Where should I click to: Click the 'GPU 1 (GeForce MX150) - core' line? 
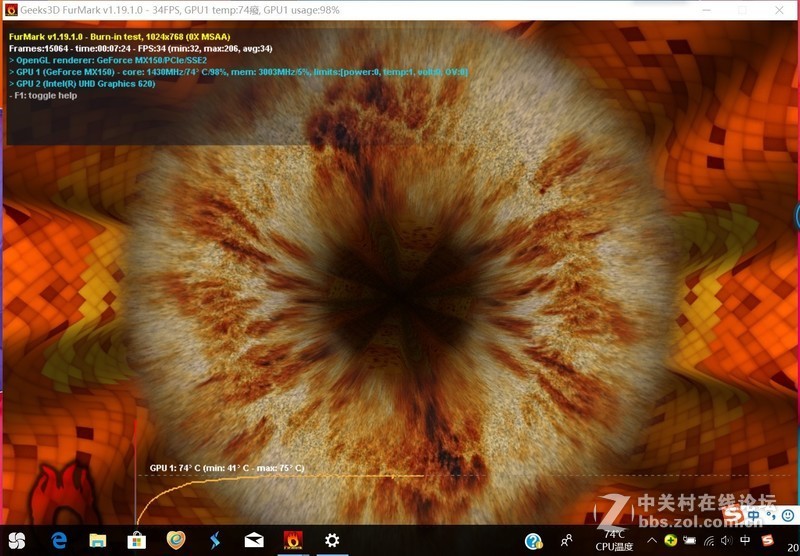point(238,72)
